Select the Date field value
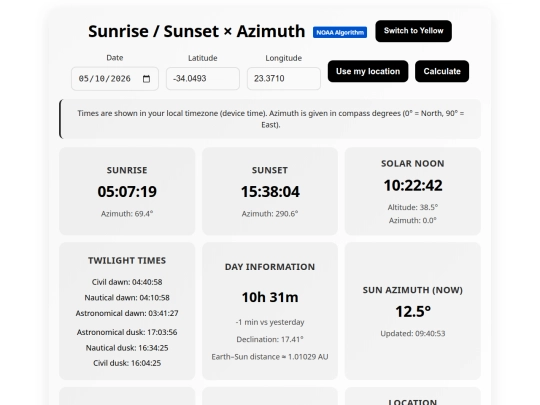The image size is (540, 405). pyautogui.click(x=105, y=79)
